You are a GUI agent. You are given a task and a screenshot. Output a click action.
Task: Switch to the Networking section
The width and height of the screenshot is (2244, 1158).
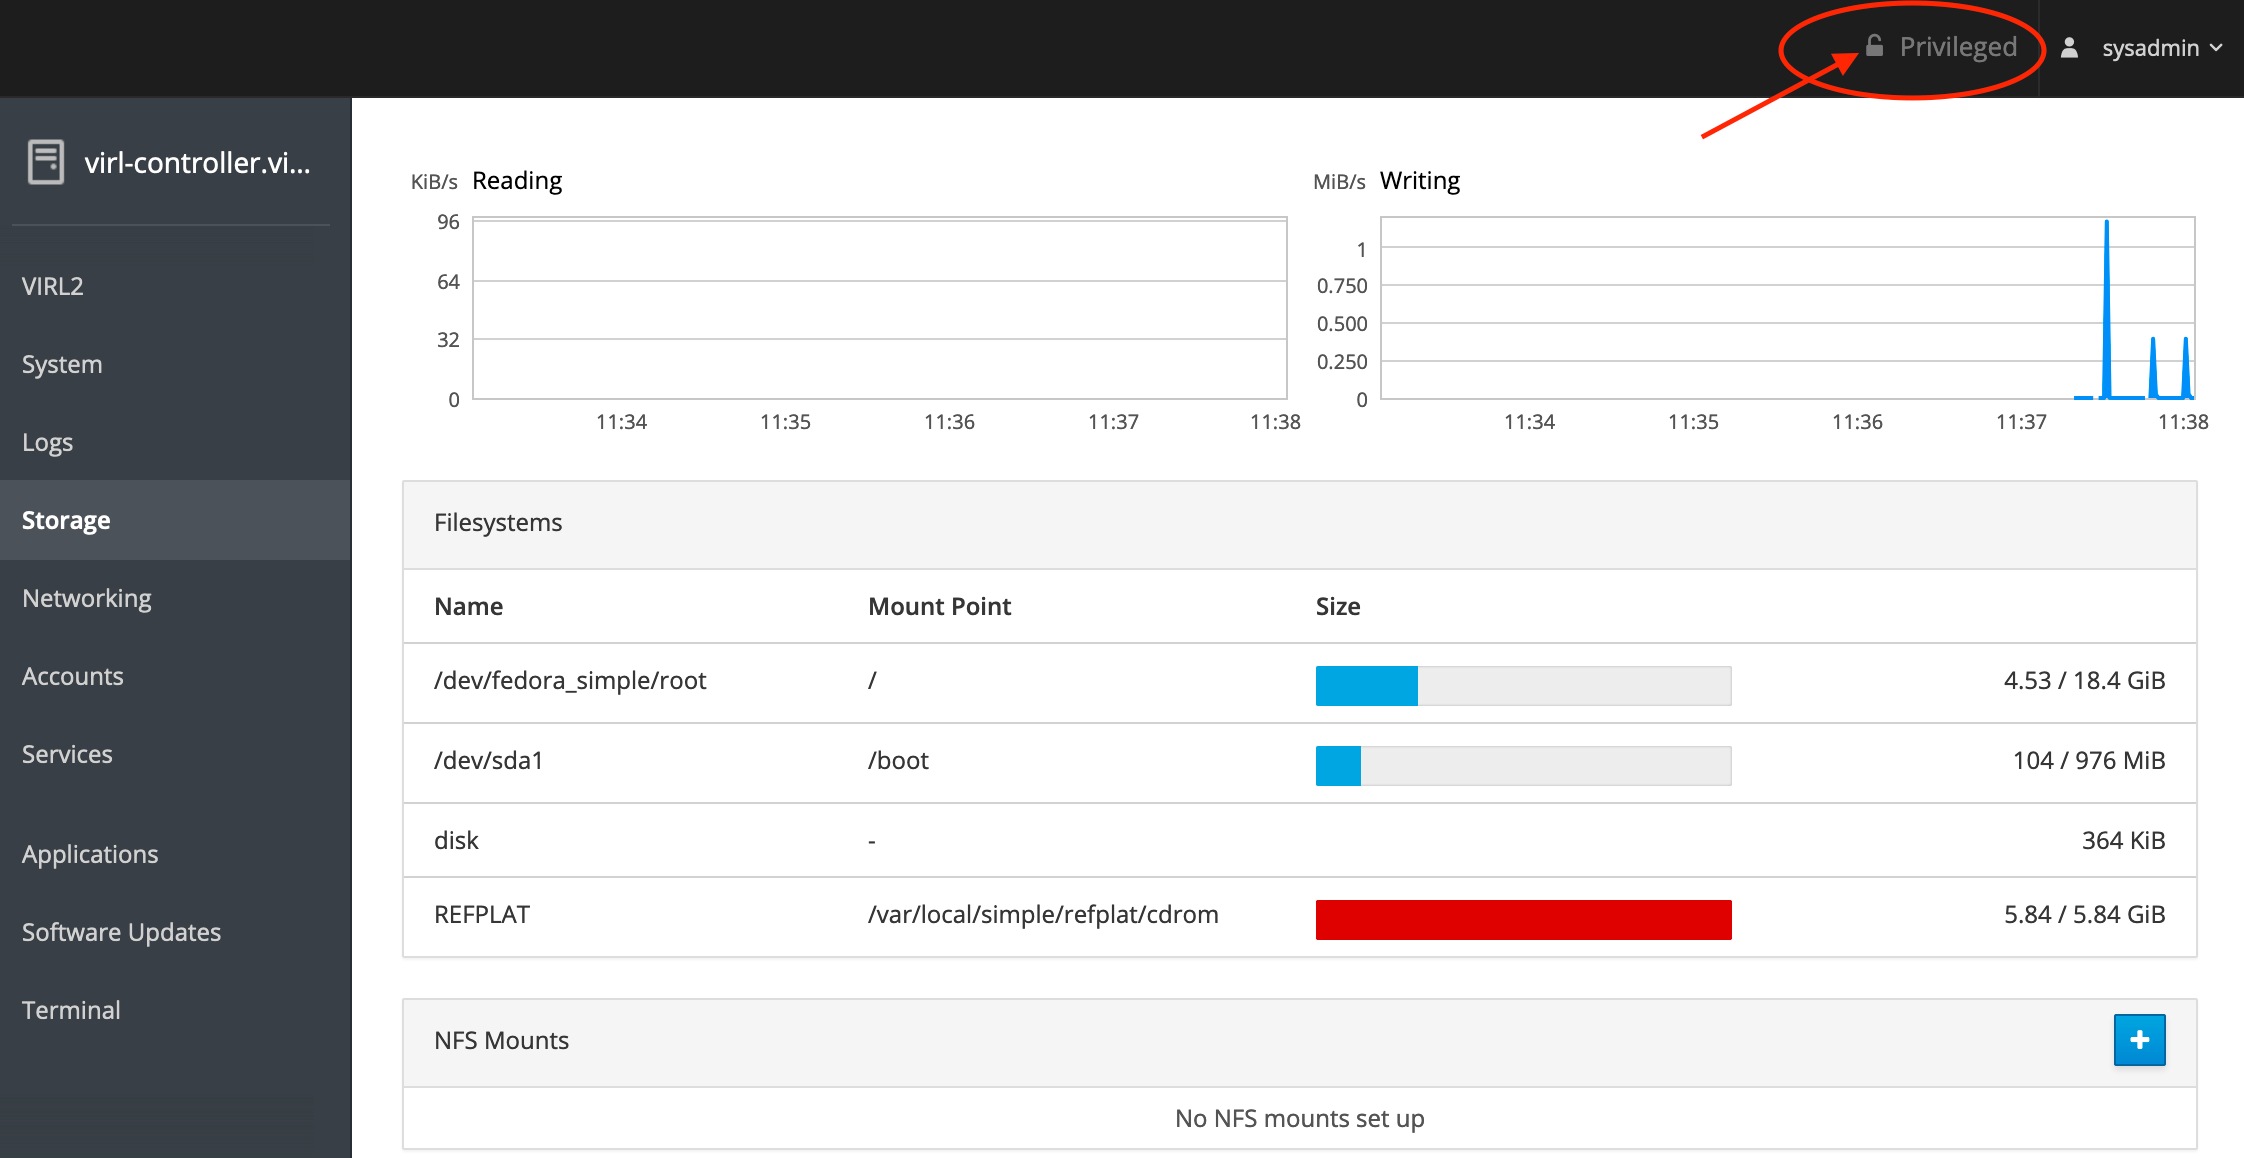point(87,598)
